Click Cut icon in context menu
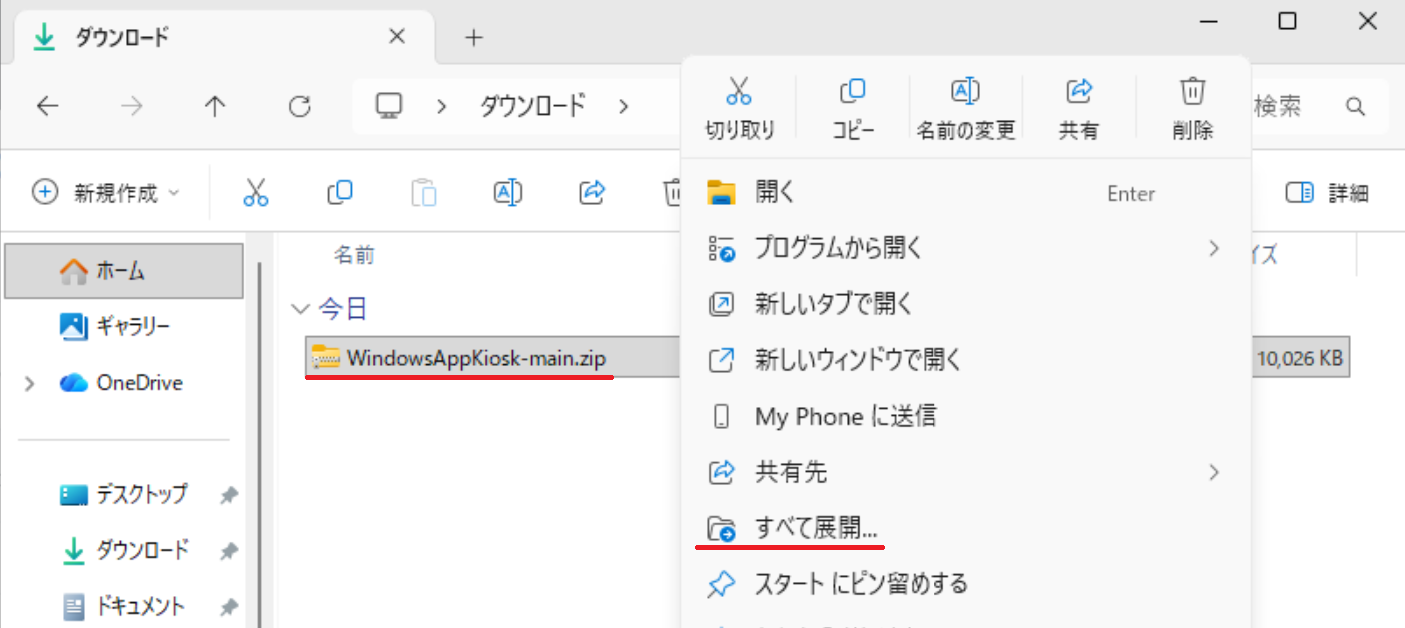The image size is (1405, 628). tap(739, 92)
